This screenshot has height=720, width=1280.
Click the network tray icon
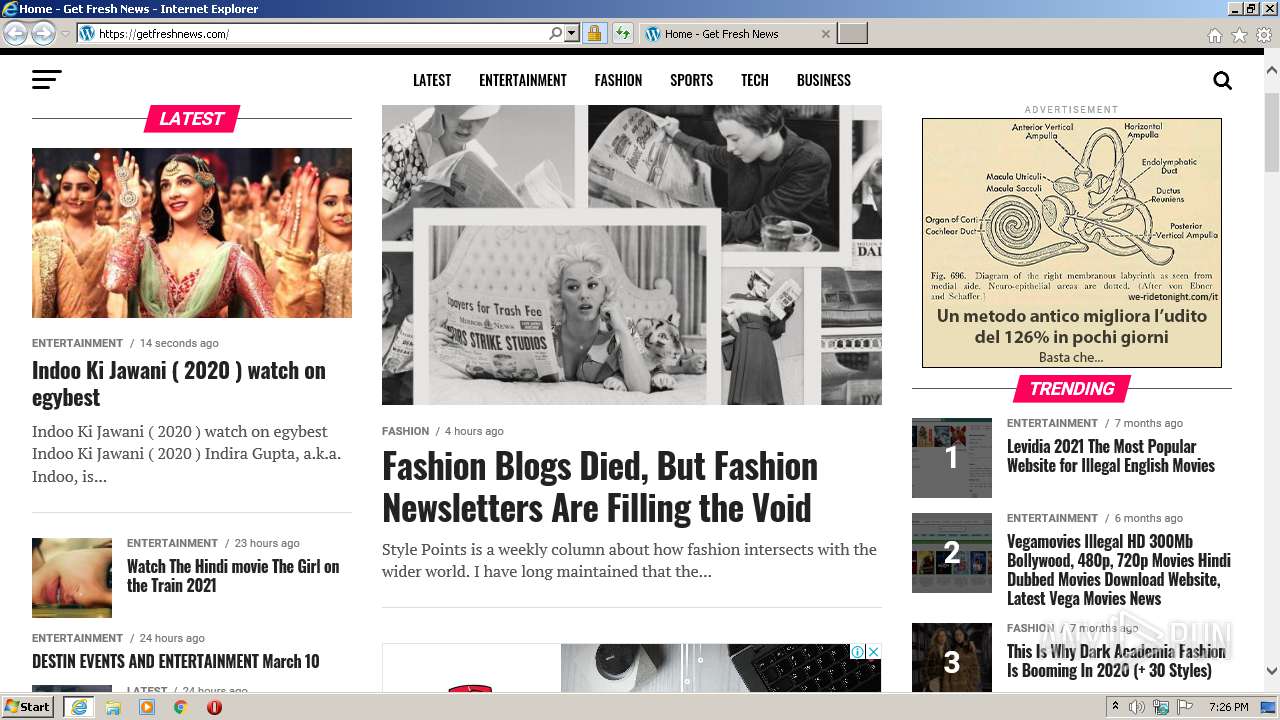[x=1161, y=707]
